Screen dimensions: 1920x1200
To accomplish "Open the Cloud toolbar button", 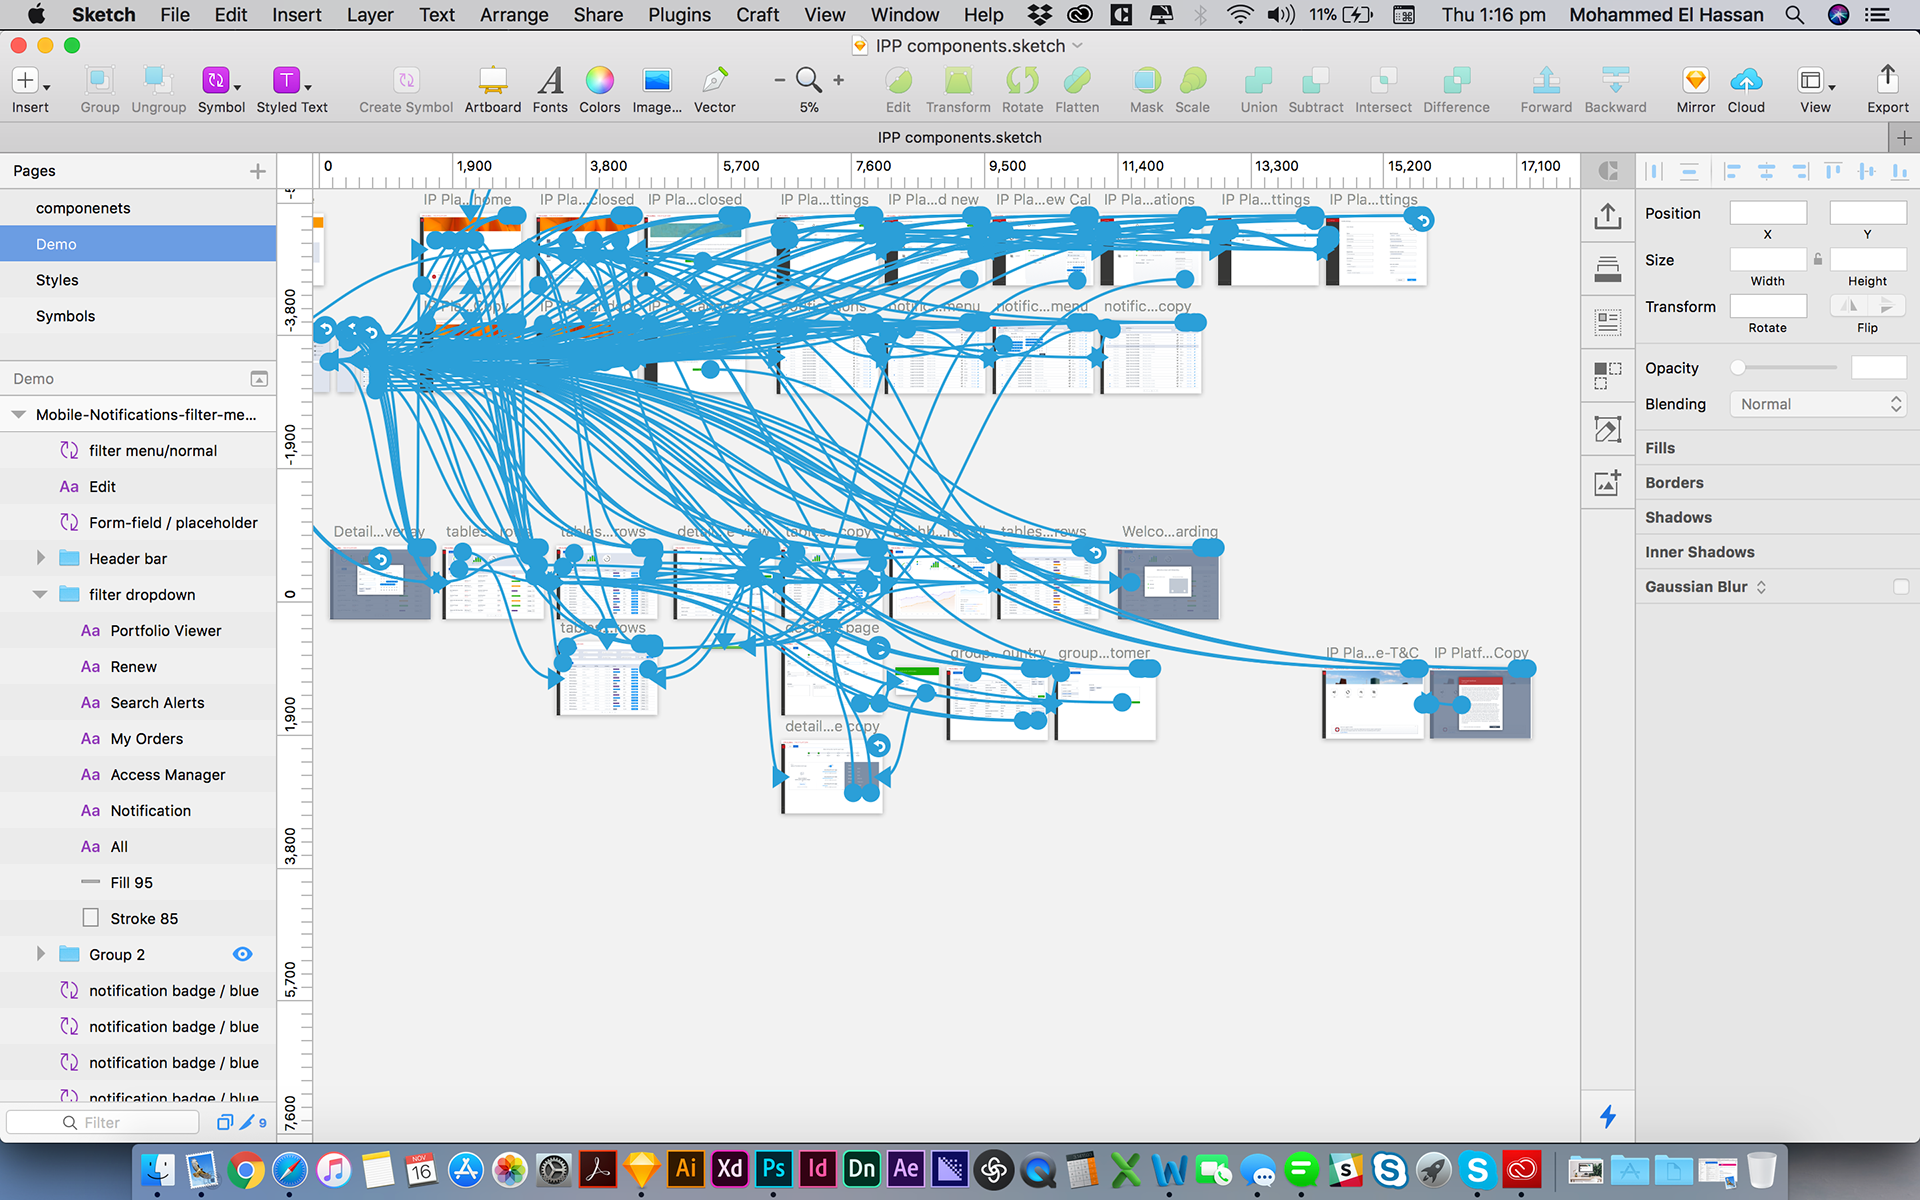I will click(x=1746, y=82).
